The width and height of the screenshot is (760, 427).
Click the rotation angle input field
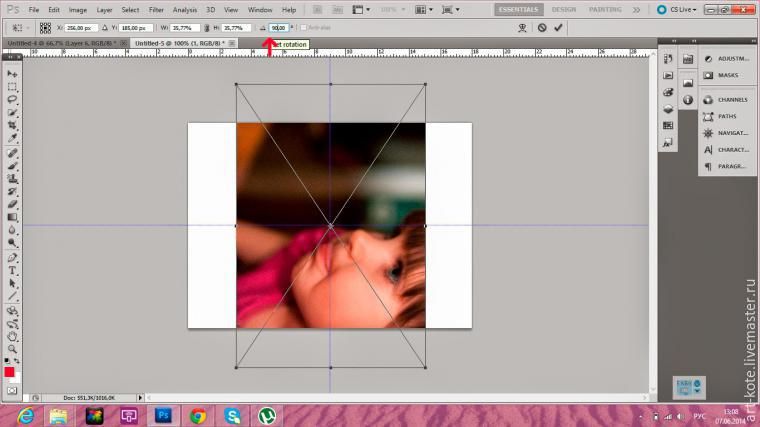[x=278, y=28]
